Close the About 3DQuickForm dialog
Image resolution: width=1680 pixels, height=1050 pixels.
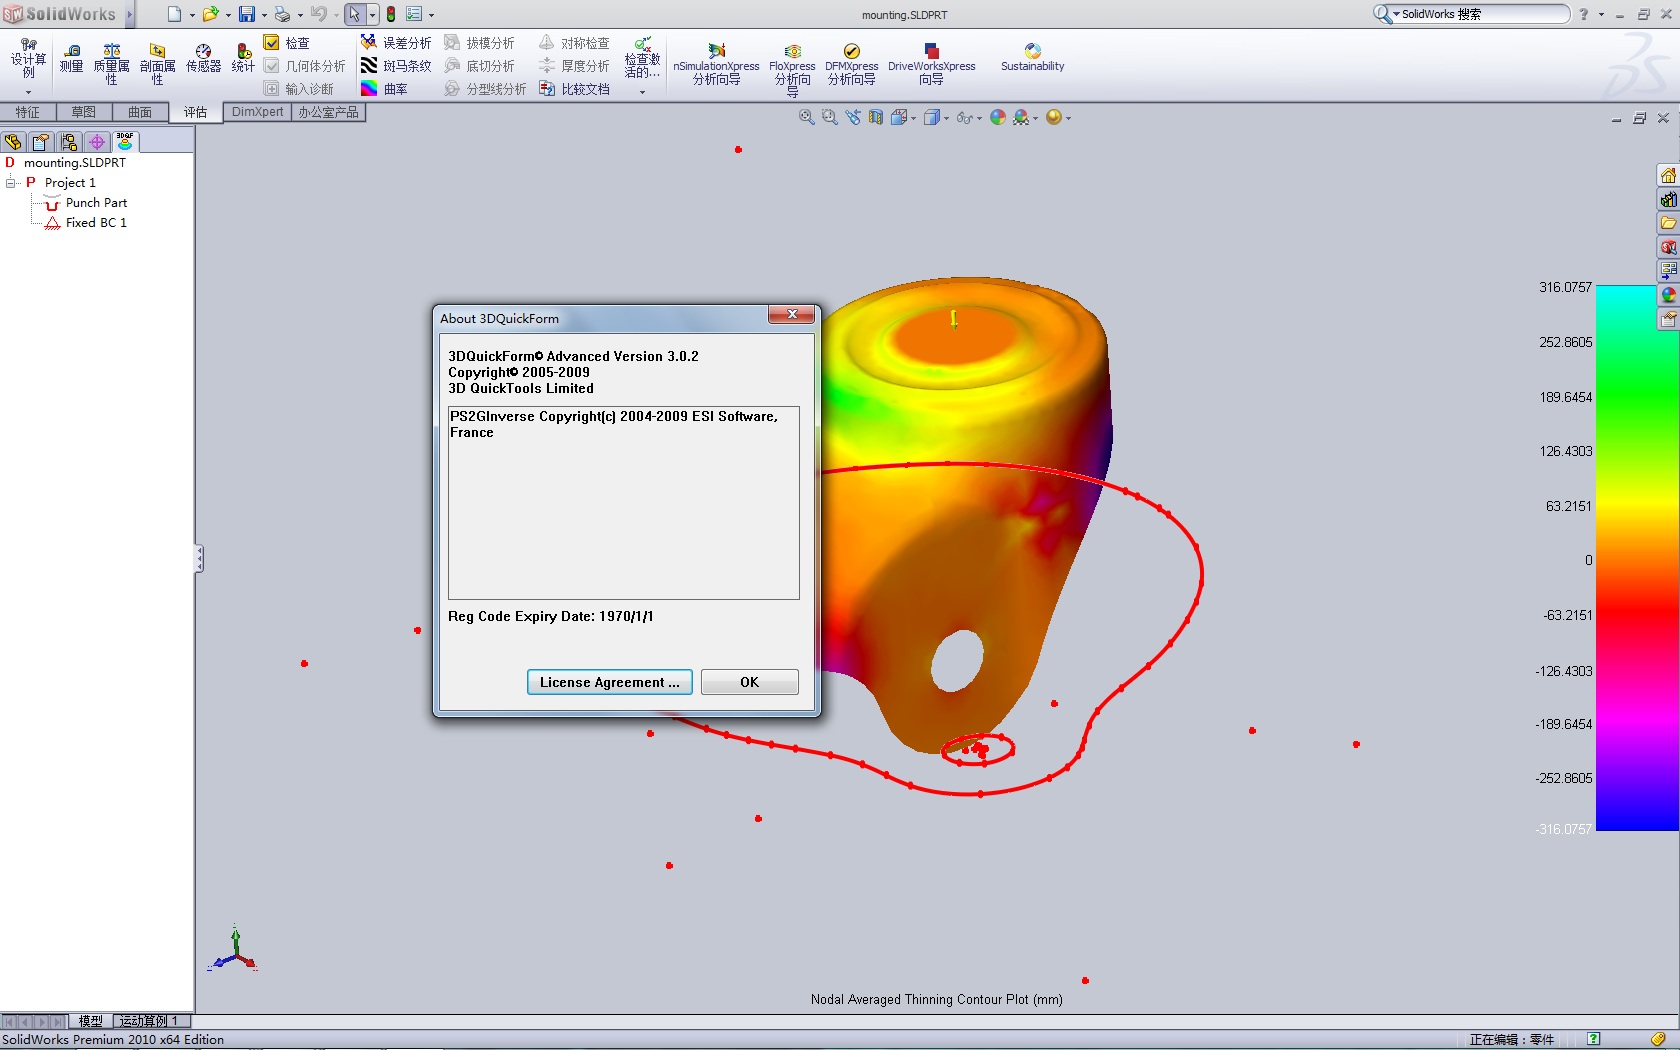(792, 315)
